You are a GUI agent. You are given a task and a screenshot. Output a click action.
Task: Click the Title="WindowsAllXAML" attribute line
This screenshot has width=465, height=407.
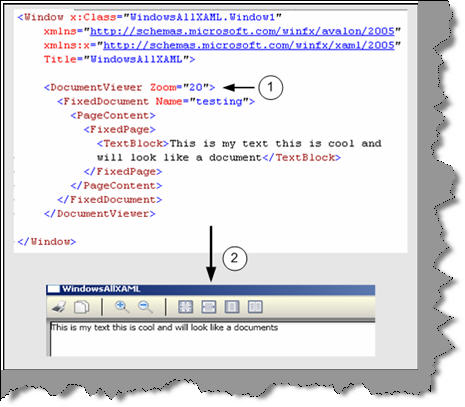point(119,59)
